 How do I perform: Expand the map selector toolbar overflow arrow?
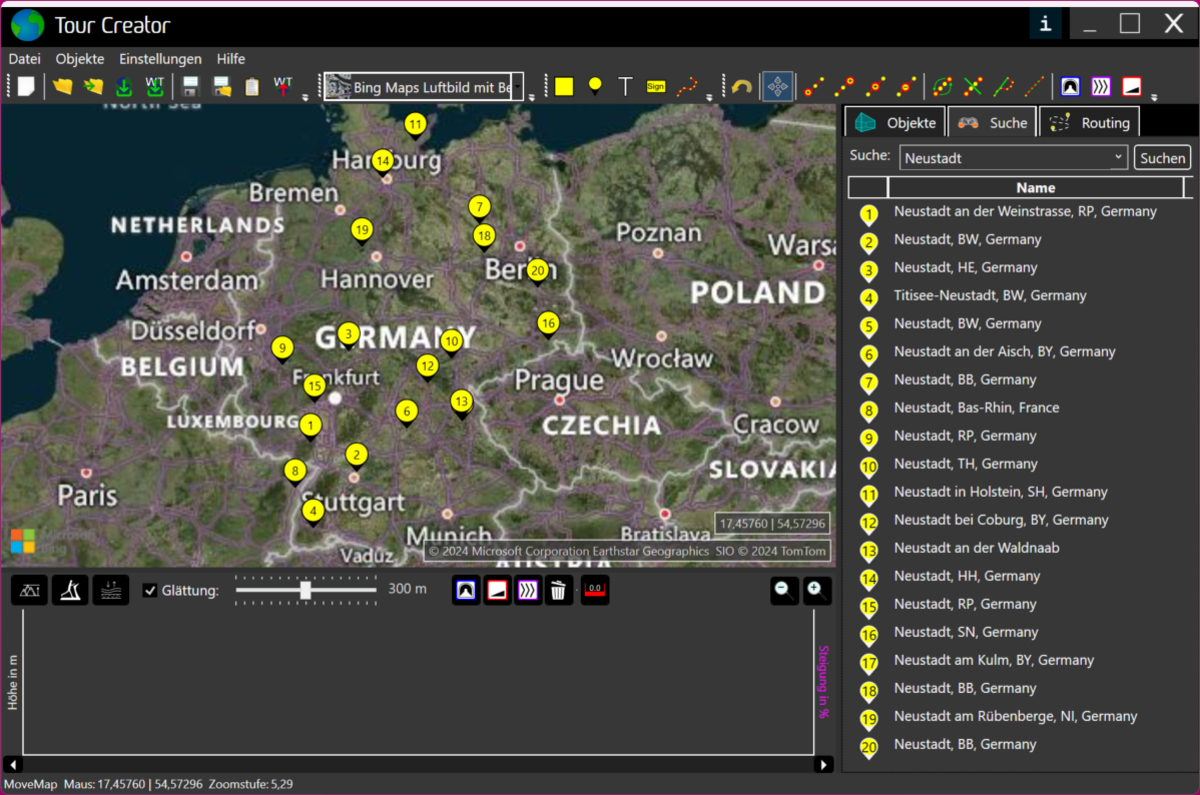(532, 97)
